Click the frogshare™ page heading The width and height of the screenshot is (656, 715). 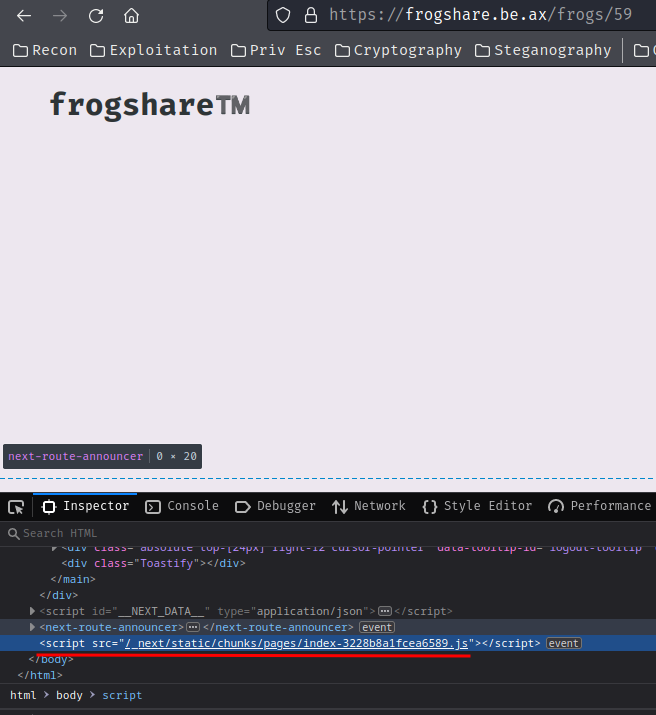150,104
